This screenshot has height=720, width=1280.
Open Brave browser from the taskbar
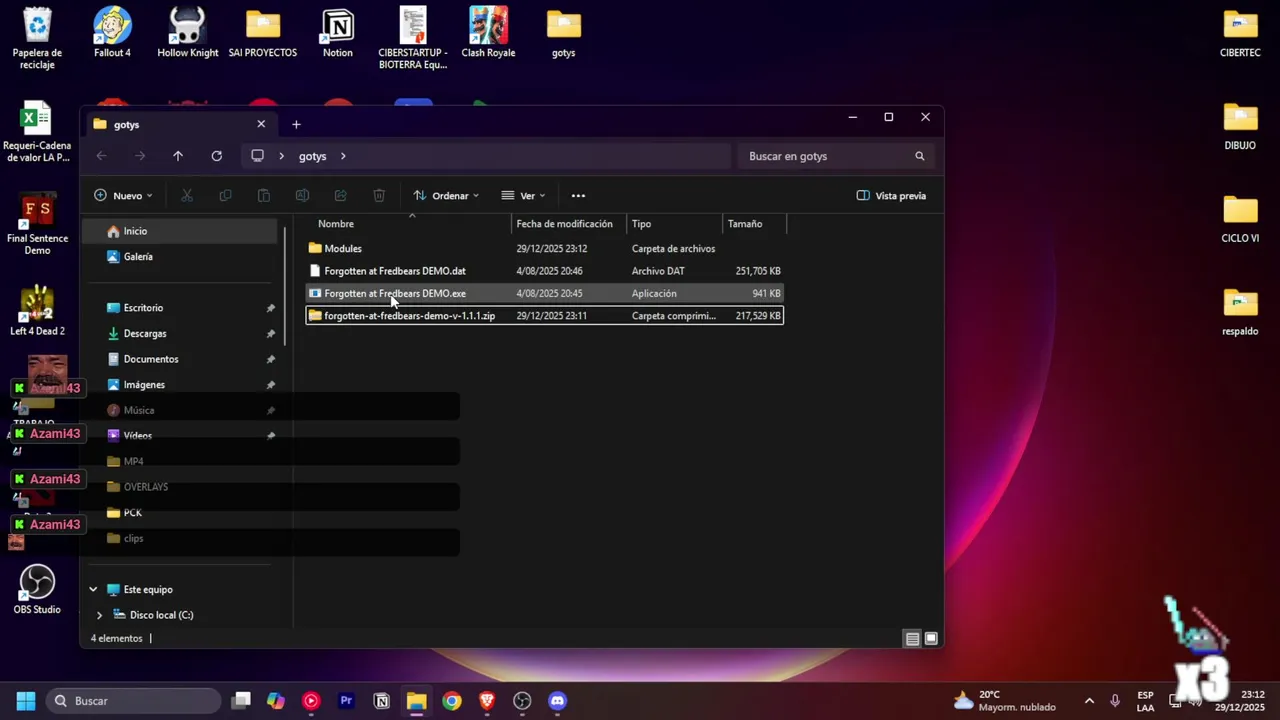click(487, 701)
